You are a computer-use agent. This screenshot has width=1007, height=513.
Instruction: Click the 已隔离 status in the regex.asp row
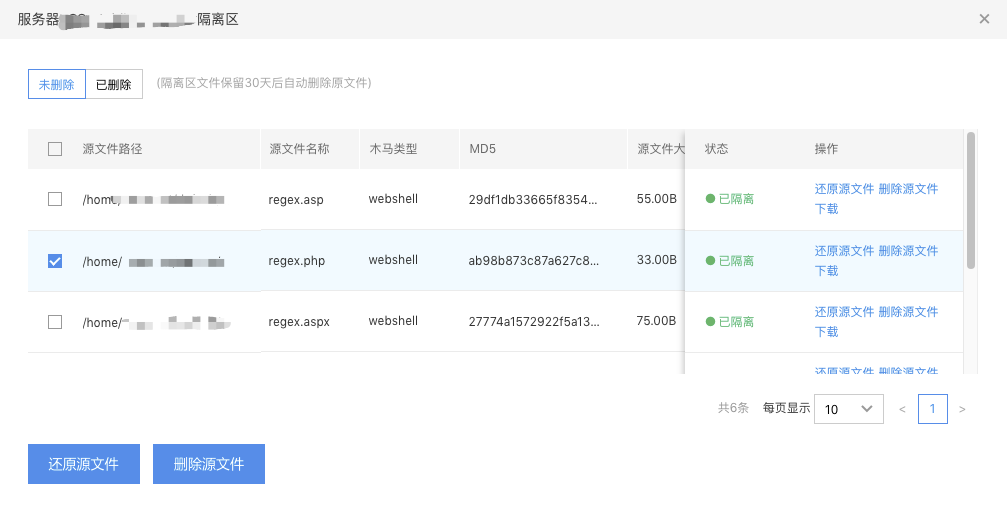pos(730,199)
